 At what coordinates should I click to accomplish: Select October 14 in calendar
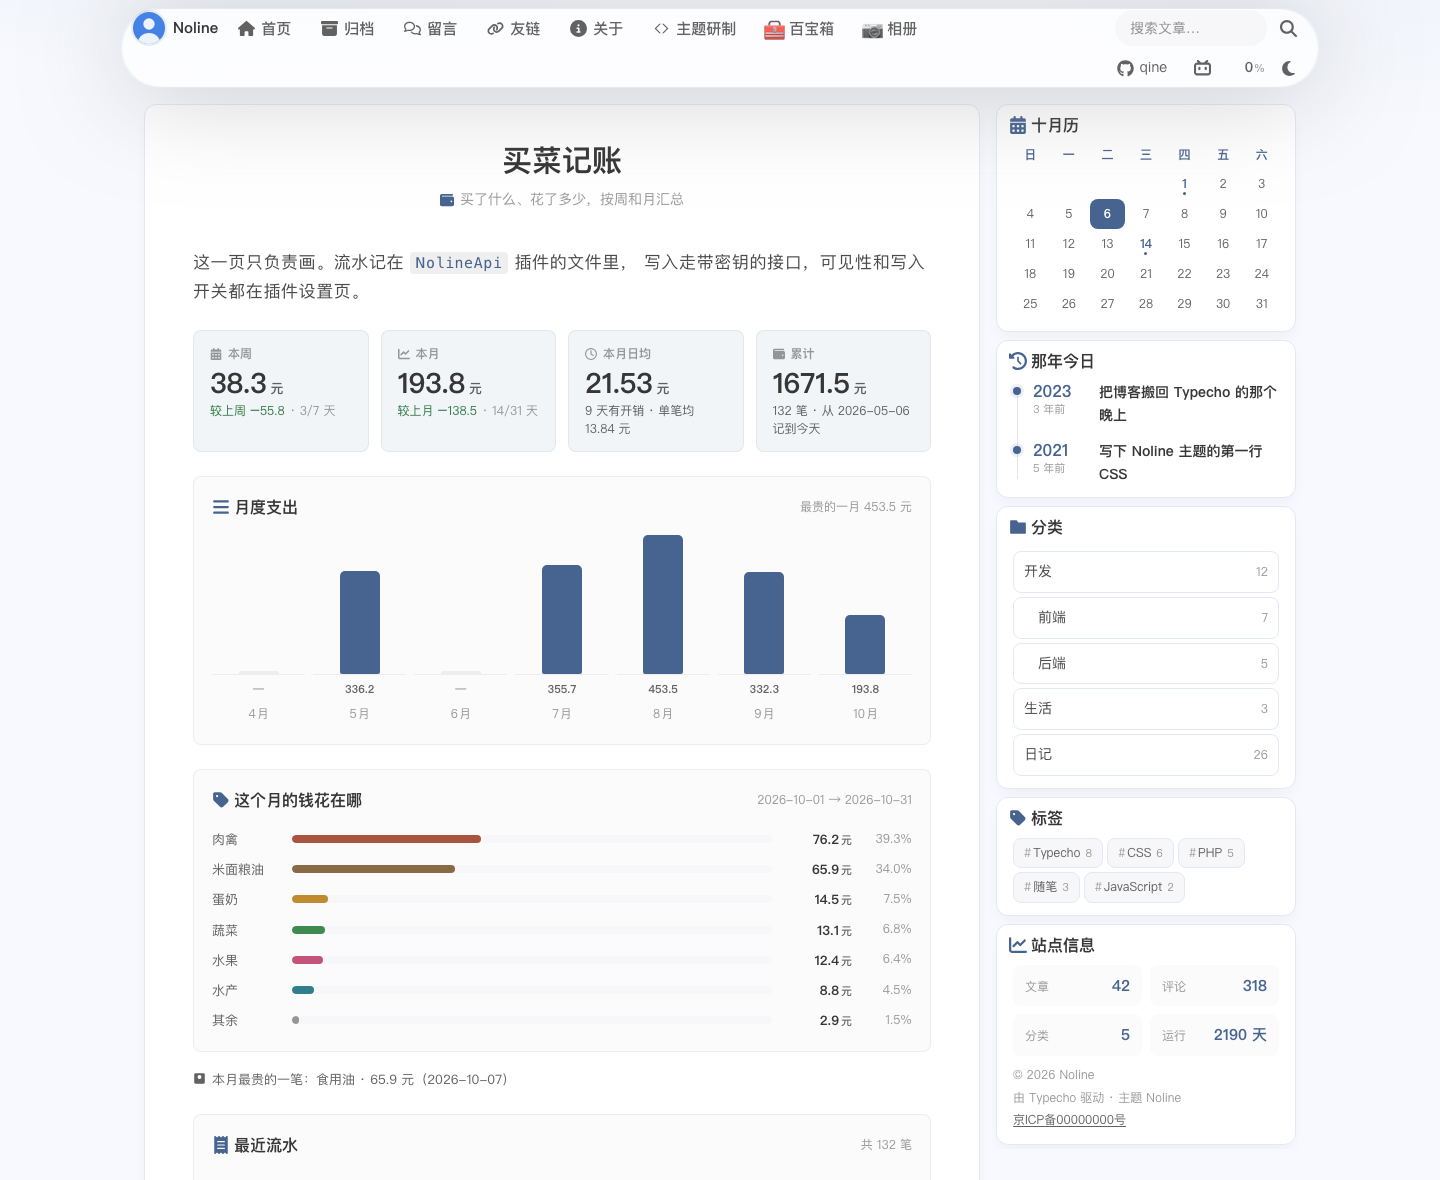tap(1146, 244)
